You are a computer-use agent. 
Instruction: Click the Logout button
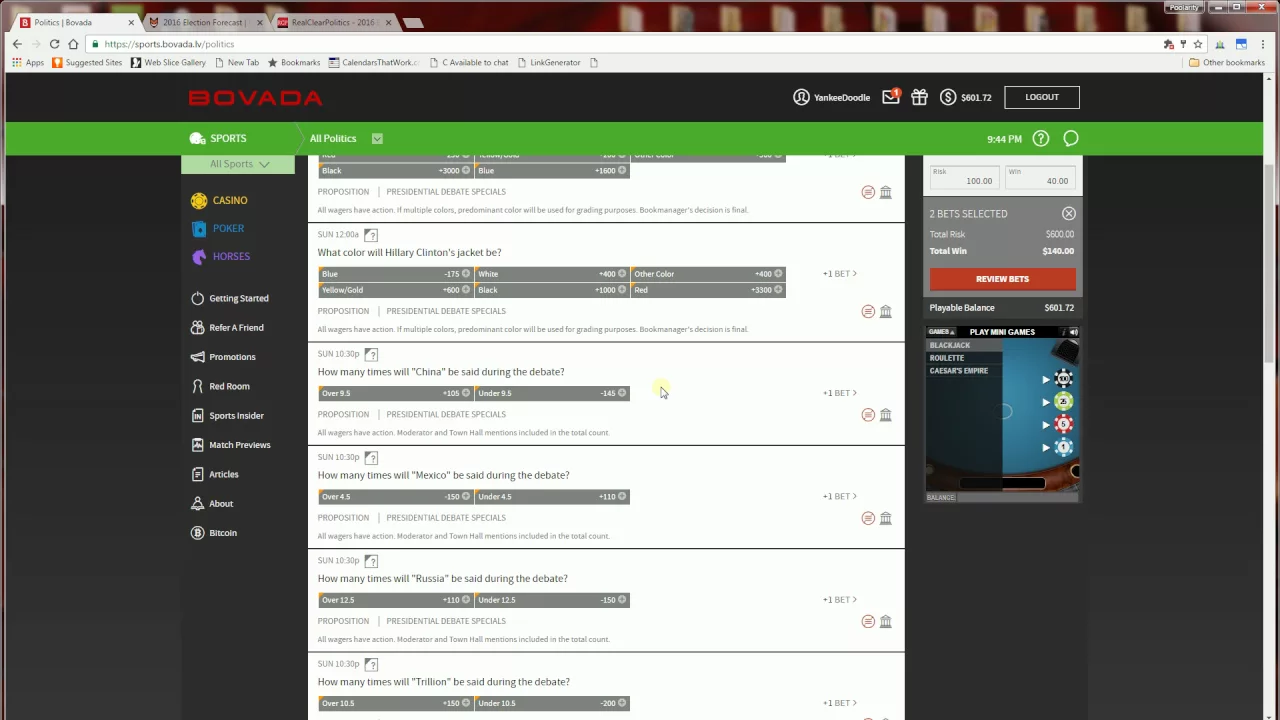1041,97
